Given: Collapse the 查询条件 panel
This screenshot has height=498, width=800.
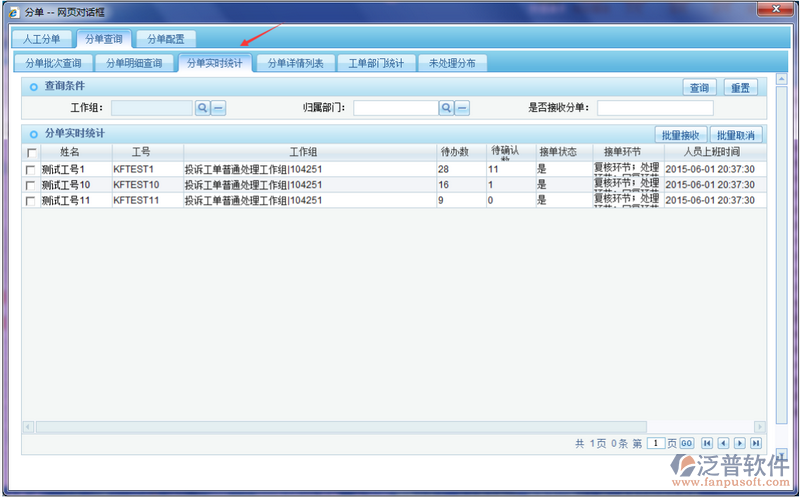Looking at the screenshot, I should pyautogui.click(x=33, y=88).
